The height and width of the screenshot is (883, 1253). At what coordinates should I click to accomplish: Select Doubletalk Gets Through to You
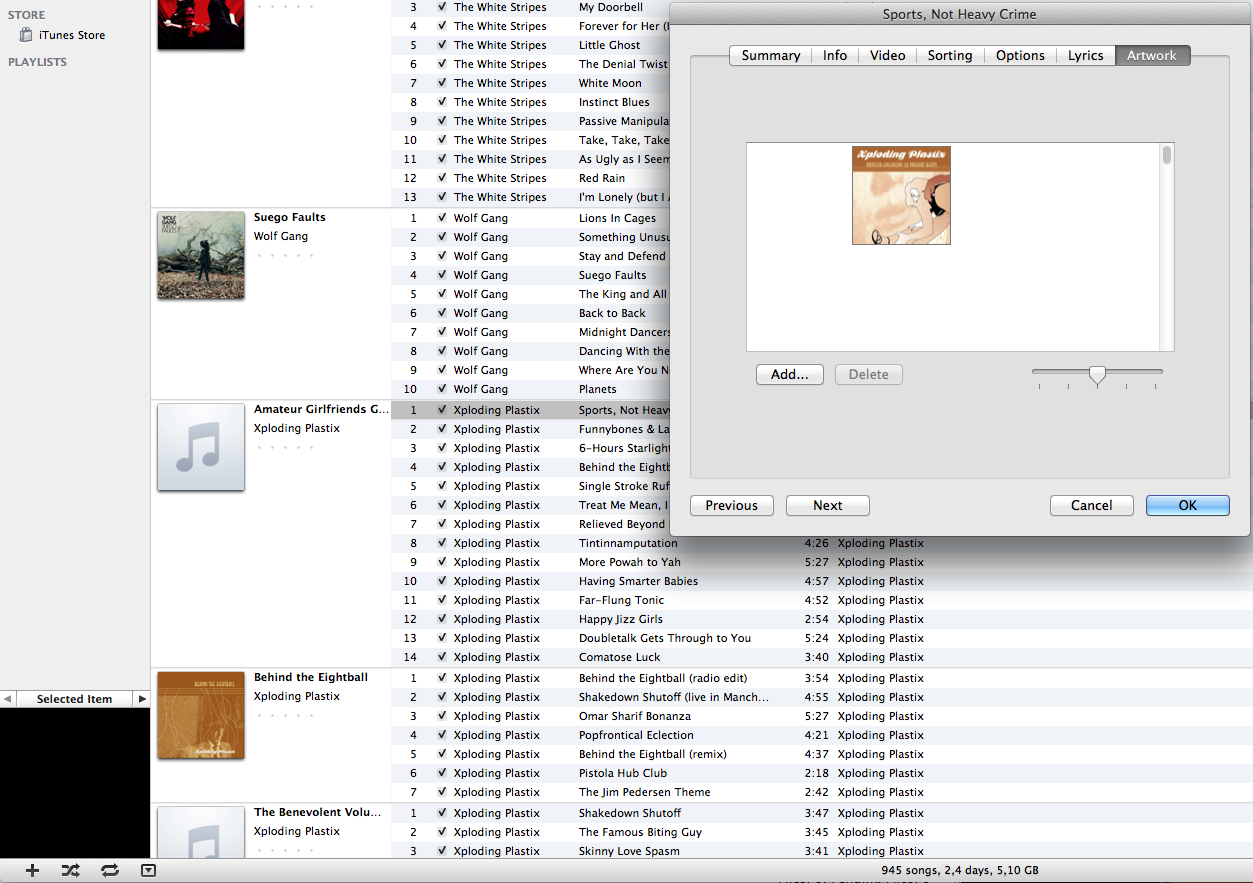point(665,638)
